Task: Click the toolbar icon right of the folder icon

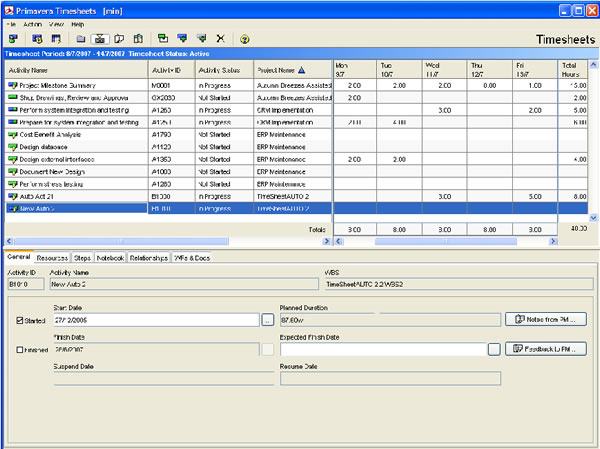Action: pyautogui.click(x=100, y=38)
